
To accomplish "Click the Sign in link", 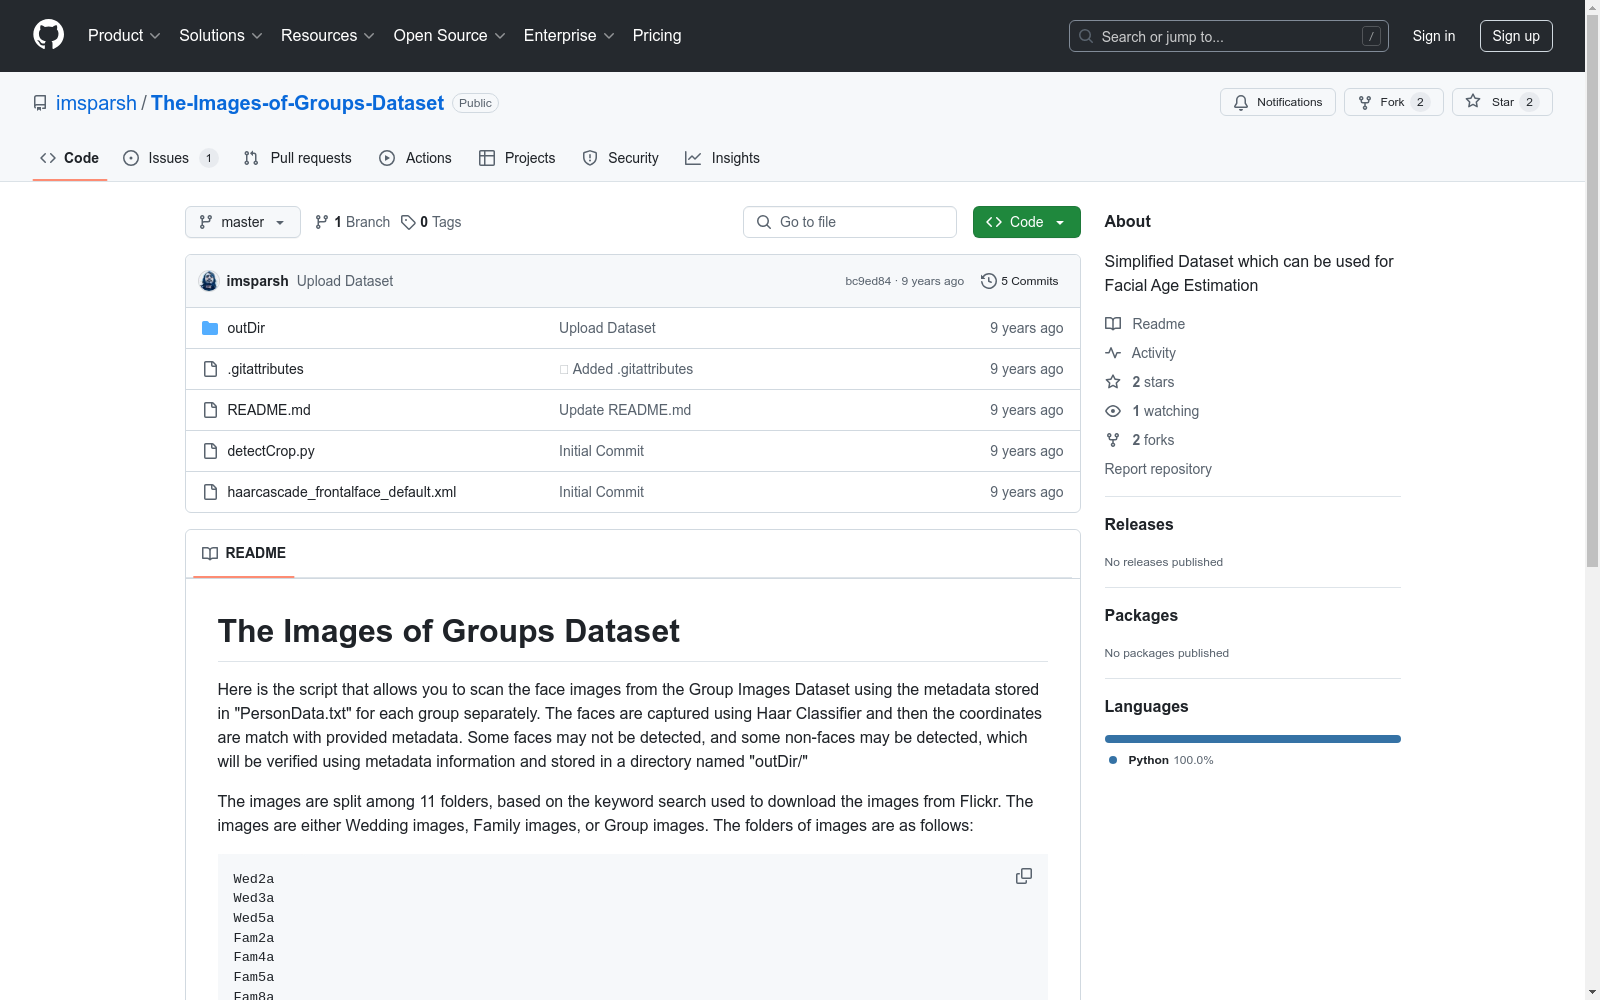I will 1433,36.
